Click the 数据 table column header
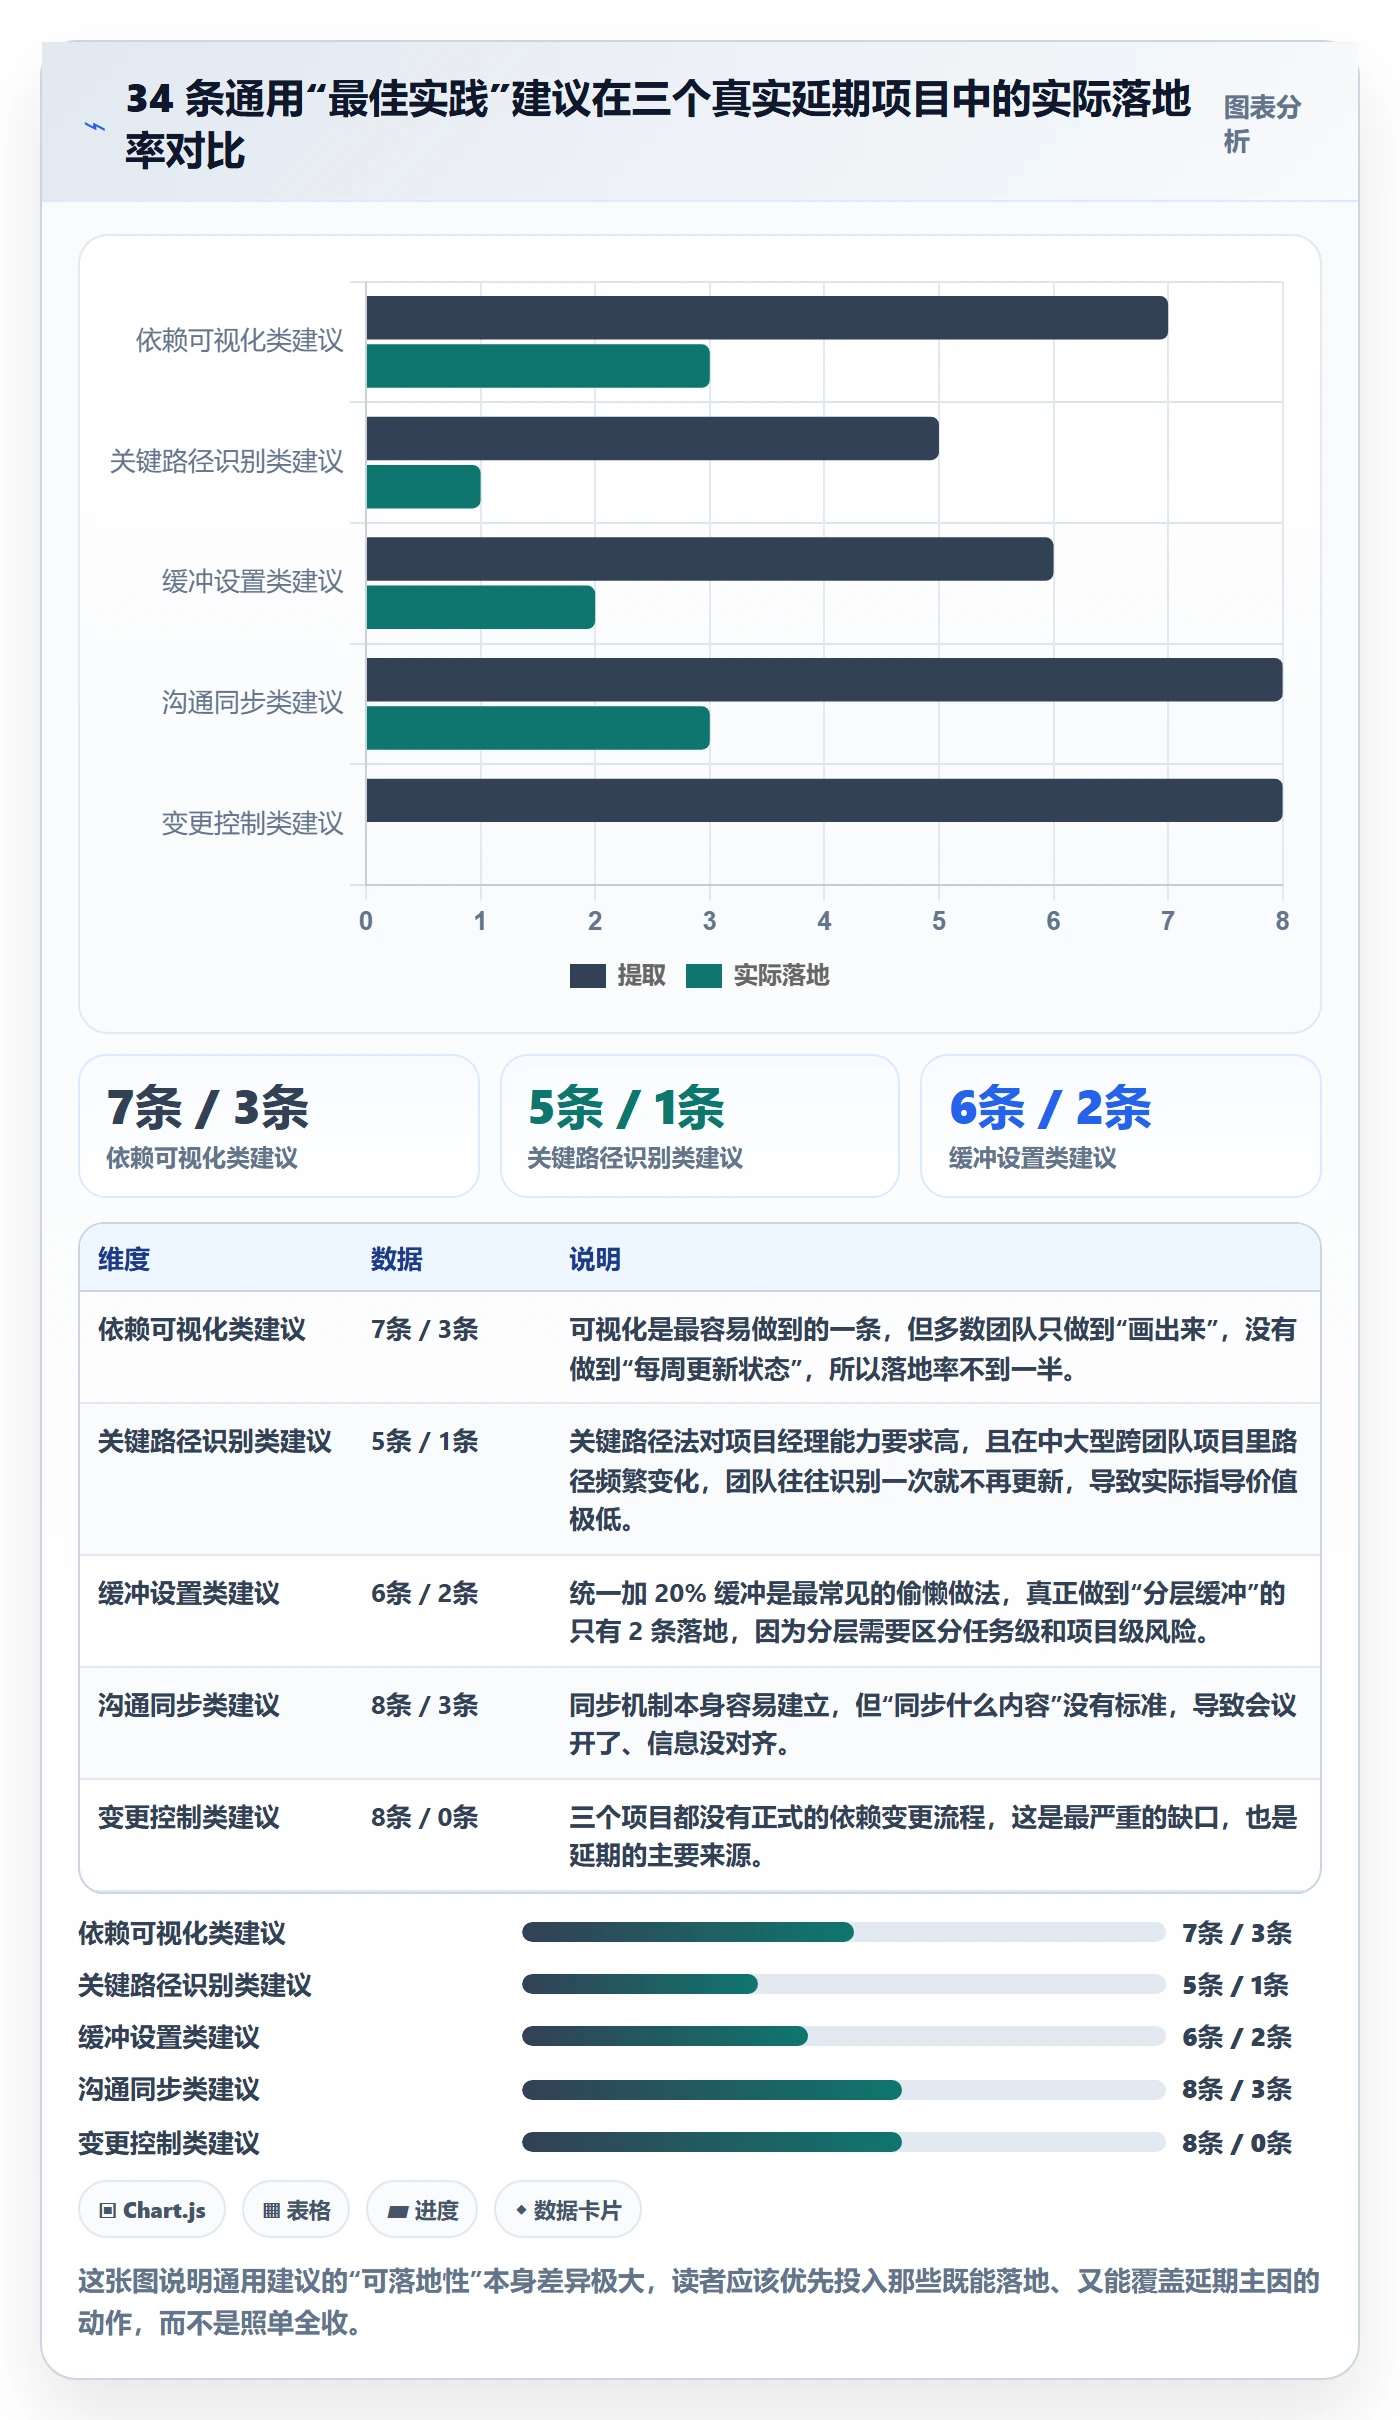 coord(397,1259)
